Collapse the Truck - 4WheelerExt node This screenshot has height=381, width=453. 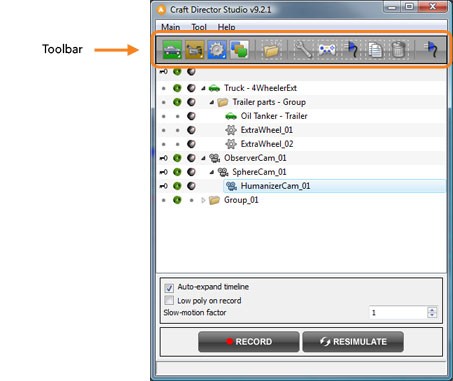203,88
